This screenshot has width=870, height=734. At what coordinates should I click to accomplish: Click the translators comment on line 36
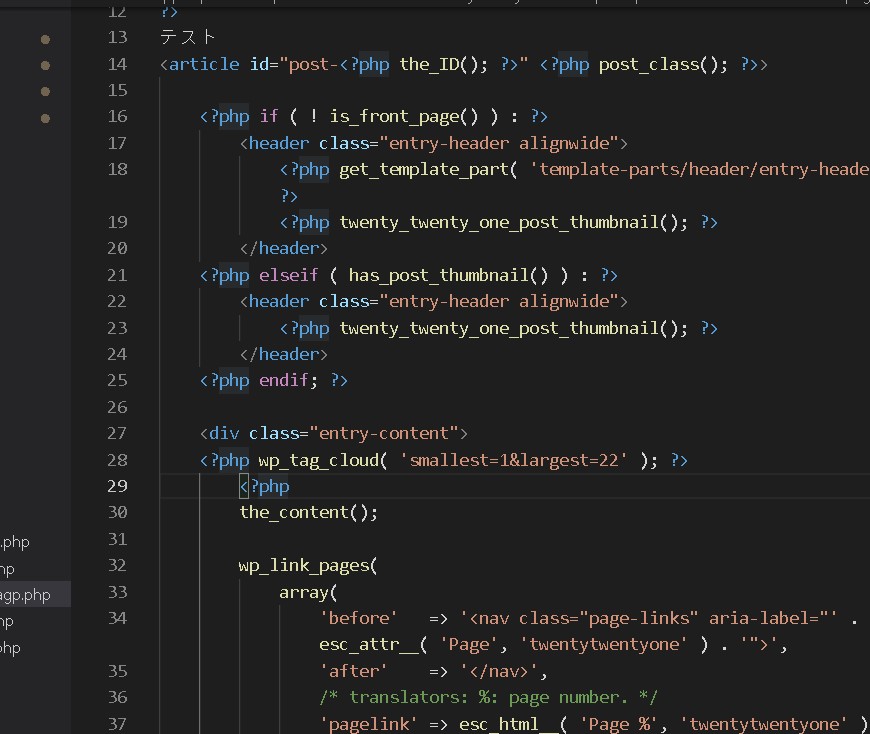pos(488,697)
